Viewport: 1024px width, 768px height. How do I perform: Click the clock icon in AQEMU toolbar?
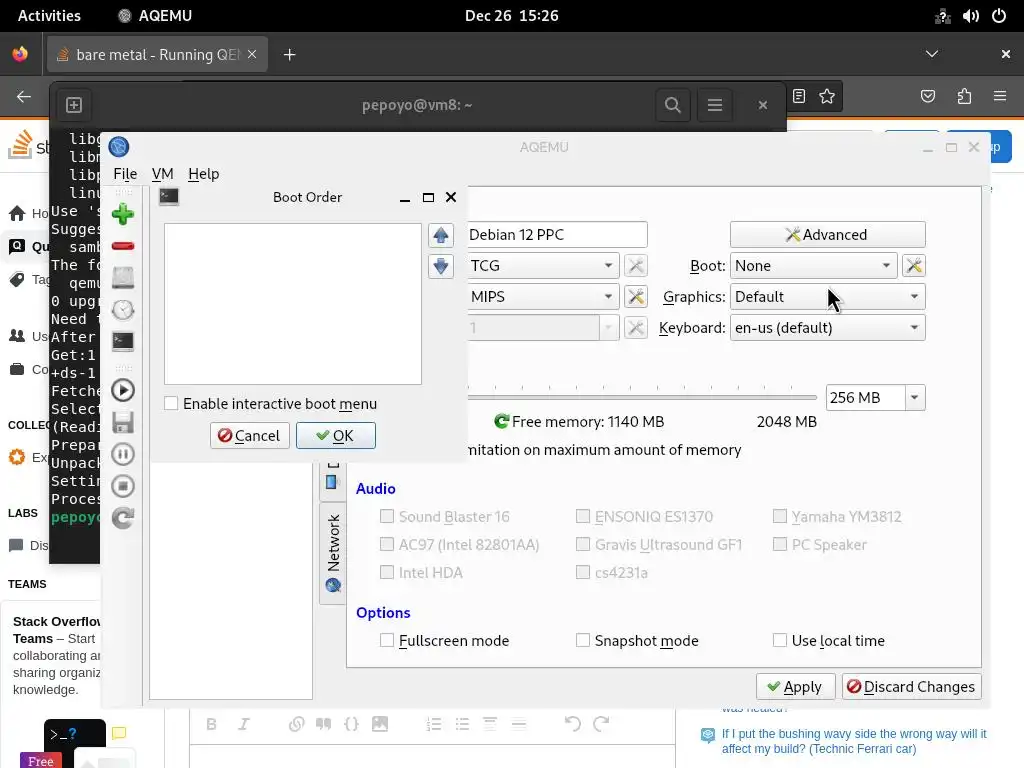coord(123,310)
